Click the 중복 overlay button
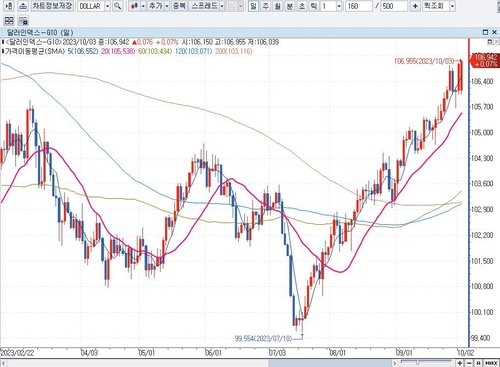 point(179,6)
